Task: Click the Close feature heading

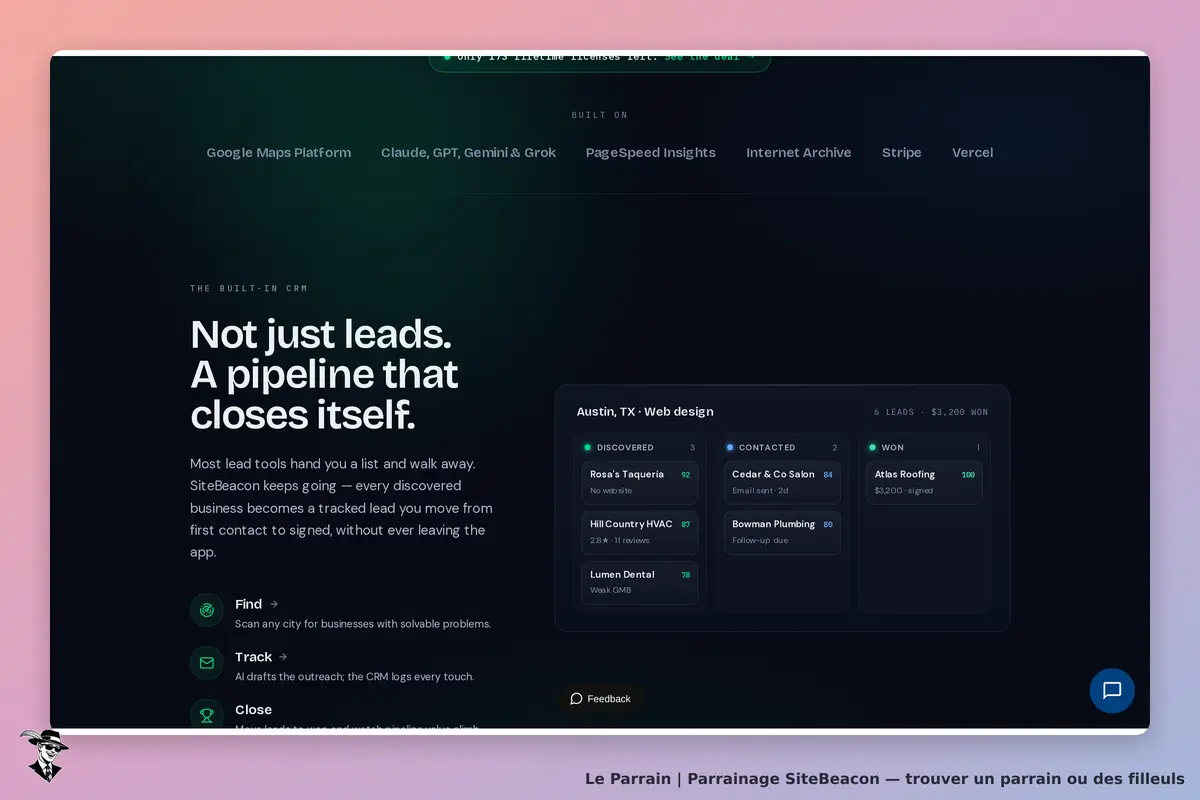Action: tap(253, 710)
